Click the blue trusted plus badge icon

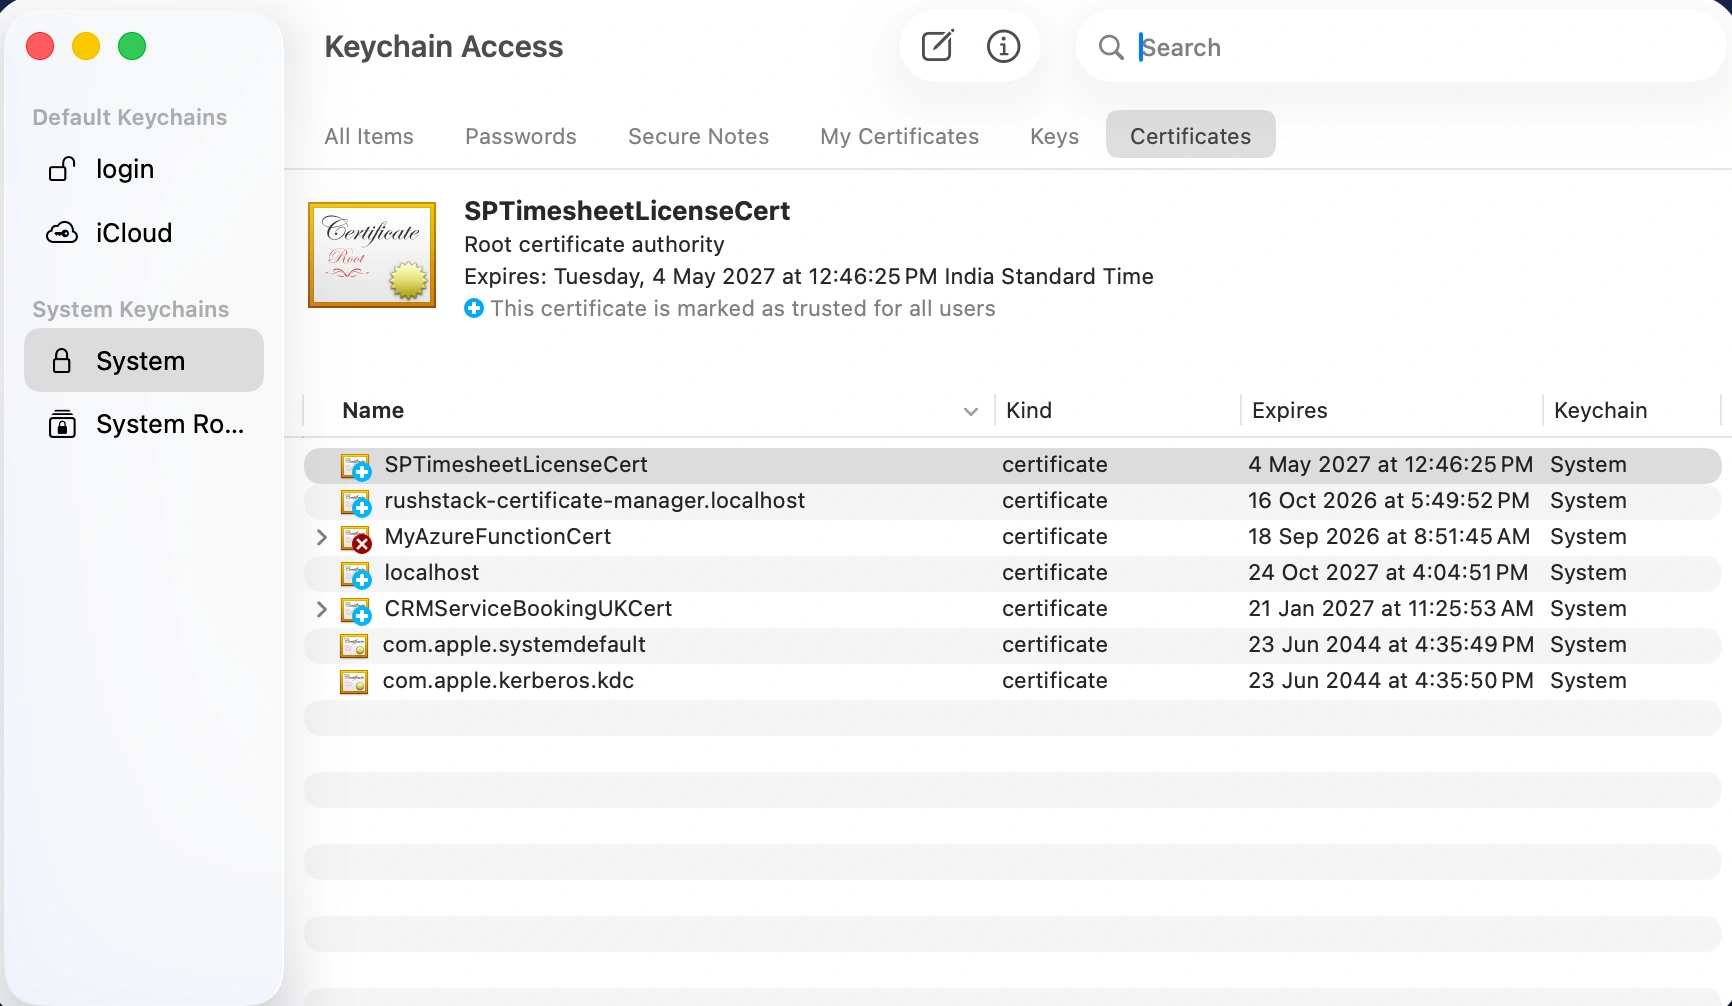click(474, 308)
